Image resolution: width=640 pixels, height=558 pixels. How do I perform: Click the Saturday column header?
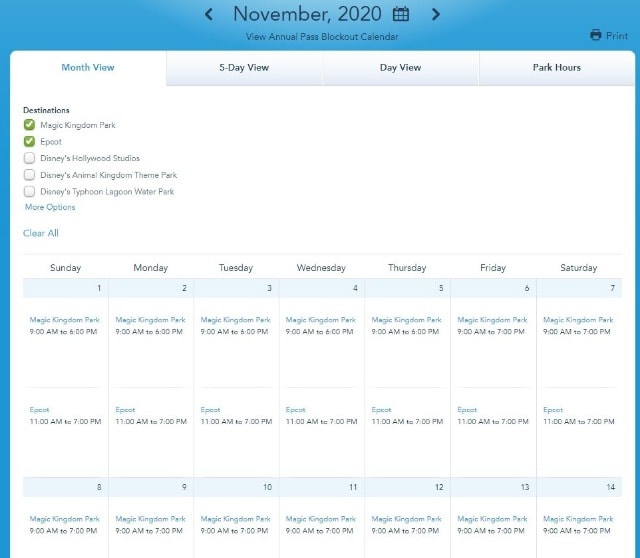[x=579, y=268]
